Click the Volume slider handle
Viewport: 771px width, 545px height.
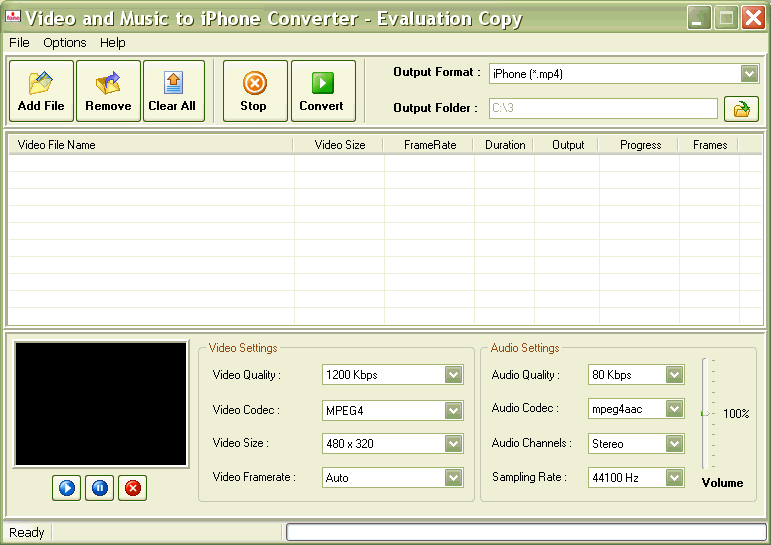[x=705, y=414]
